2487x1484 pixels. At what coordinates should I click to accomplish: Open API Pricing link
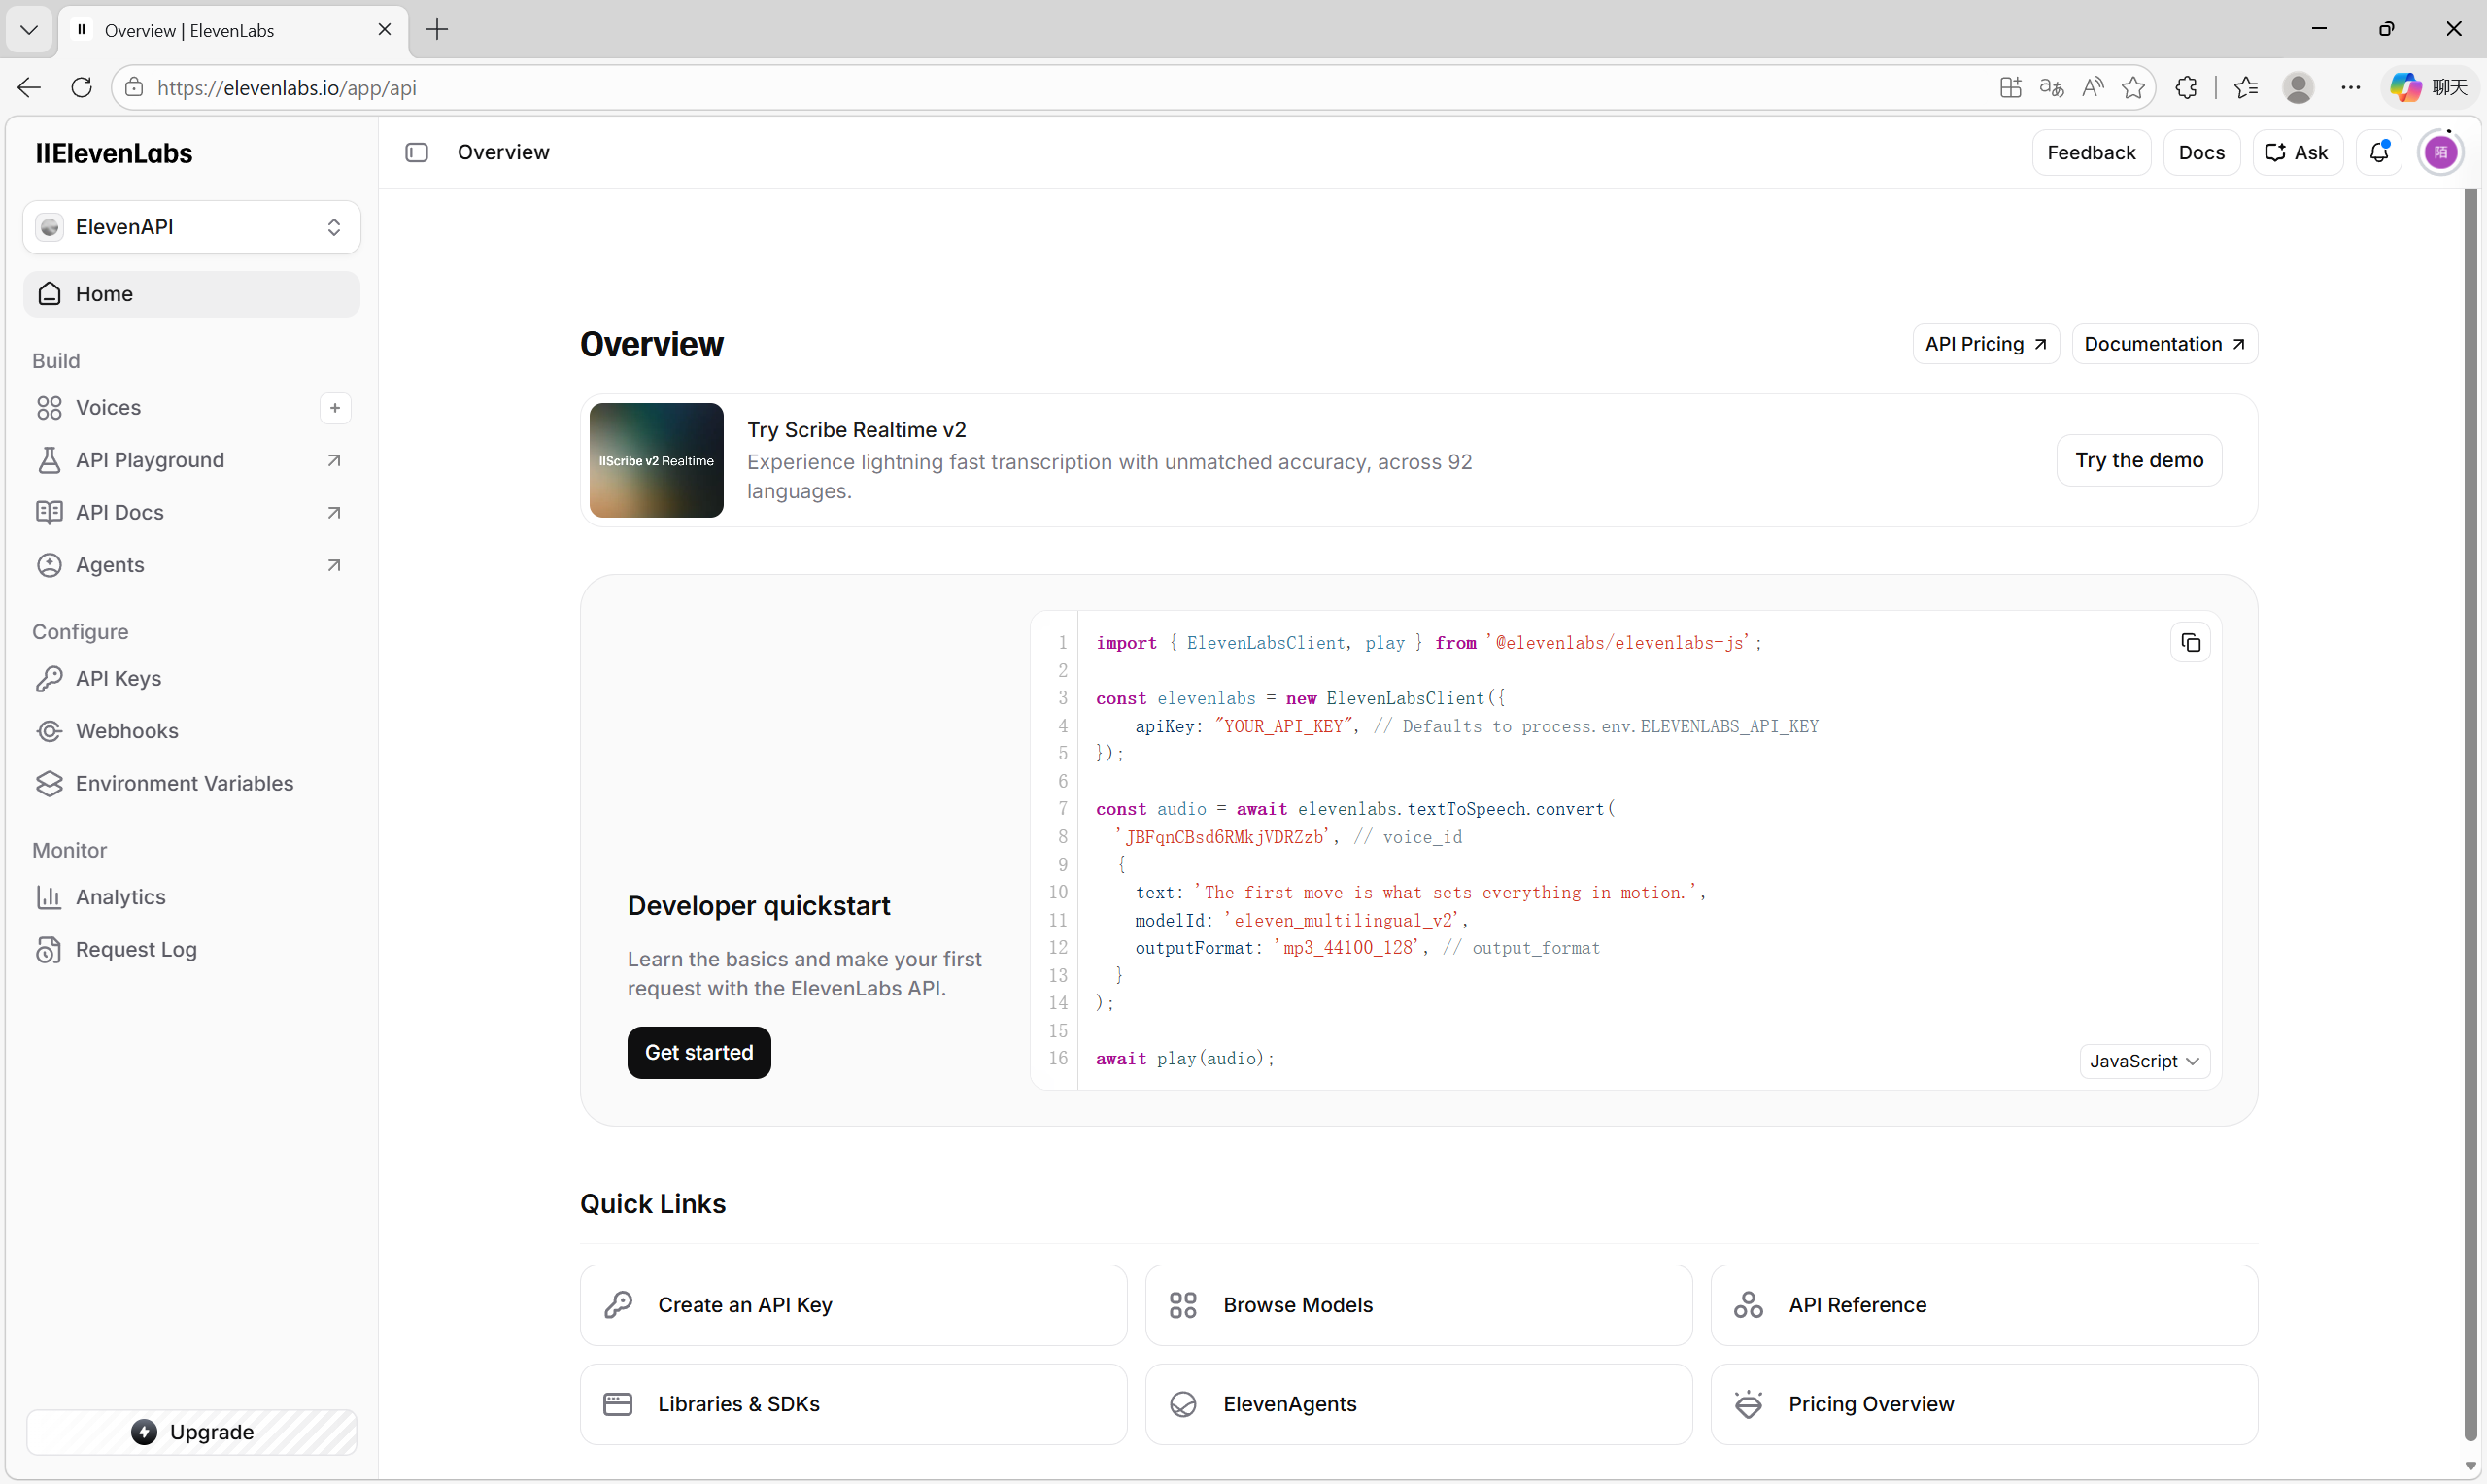point(1985,344)
